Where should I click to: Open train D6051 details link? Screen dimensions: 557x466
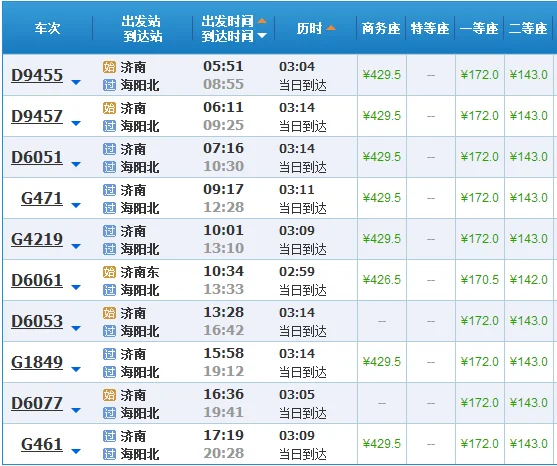[x=37, y=157]
